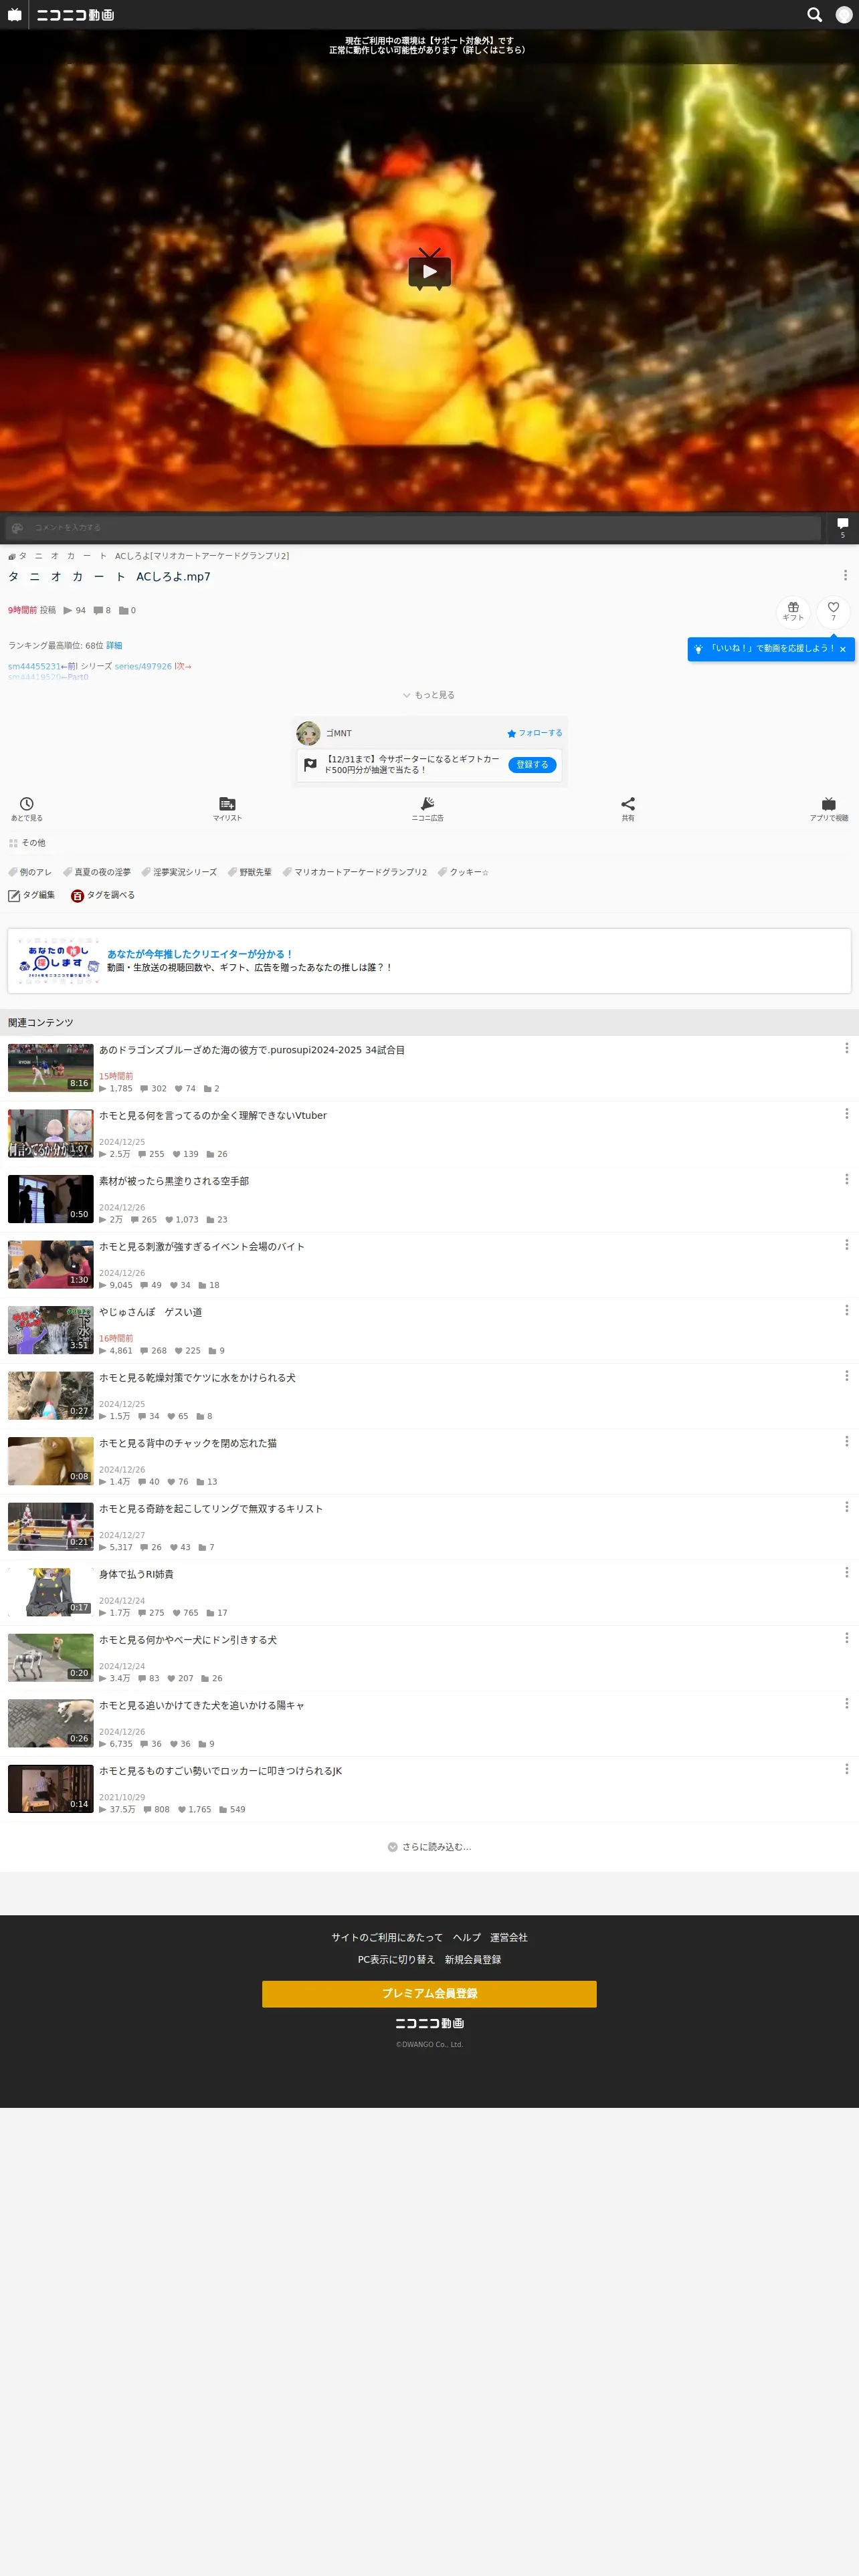Open ヘルプ footer link
The height and width of the screenshot is (2576, 859).
[x=466, y=1937]
